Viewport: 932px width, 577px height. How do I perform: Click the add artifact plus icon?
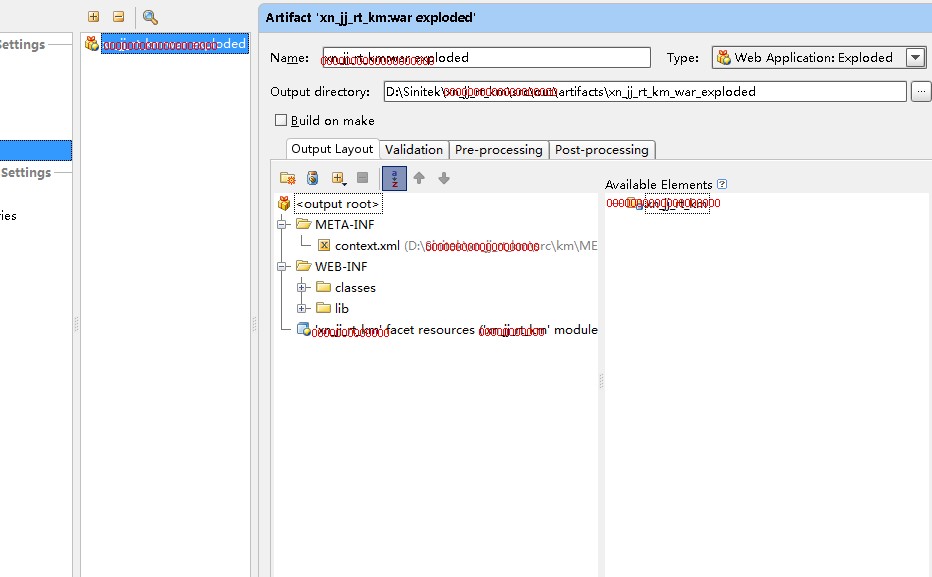pos(93,17)
